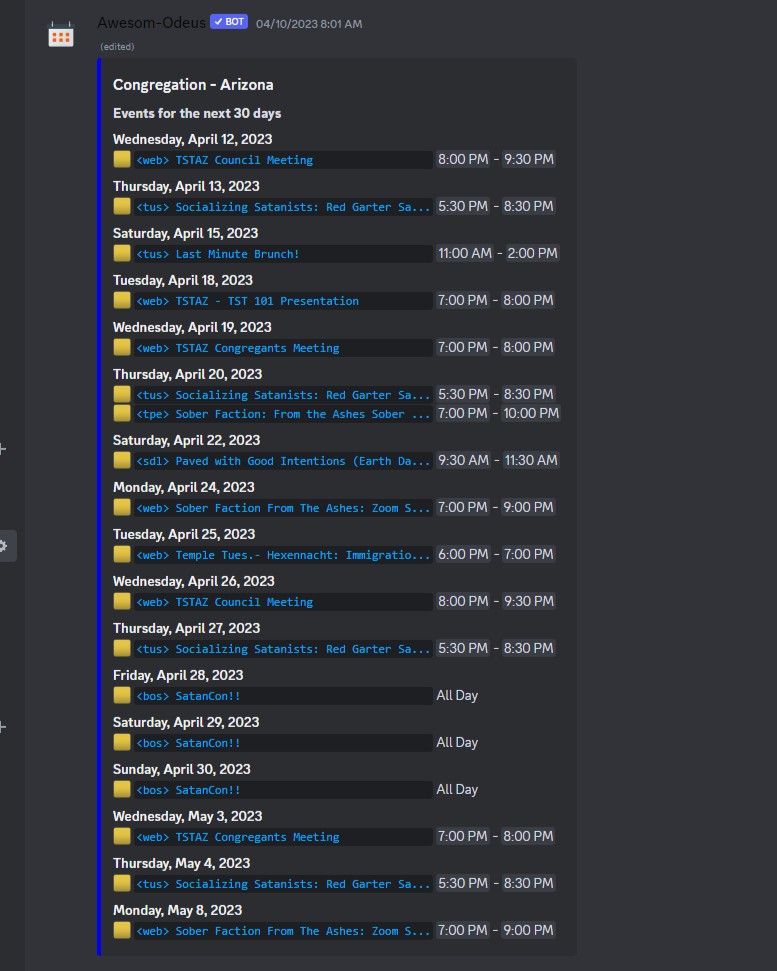
Task: Click the Friday, April 28, 2023 date heading
Action: [x=178, y=676]
